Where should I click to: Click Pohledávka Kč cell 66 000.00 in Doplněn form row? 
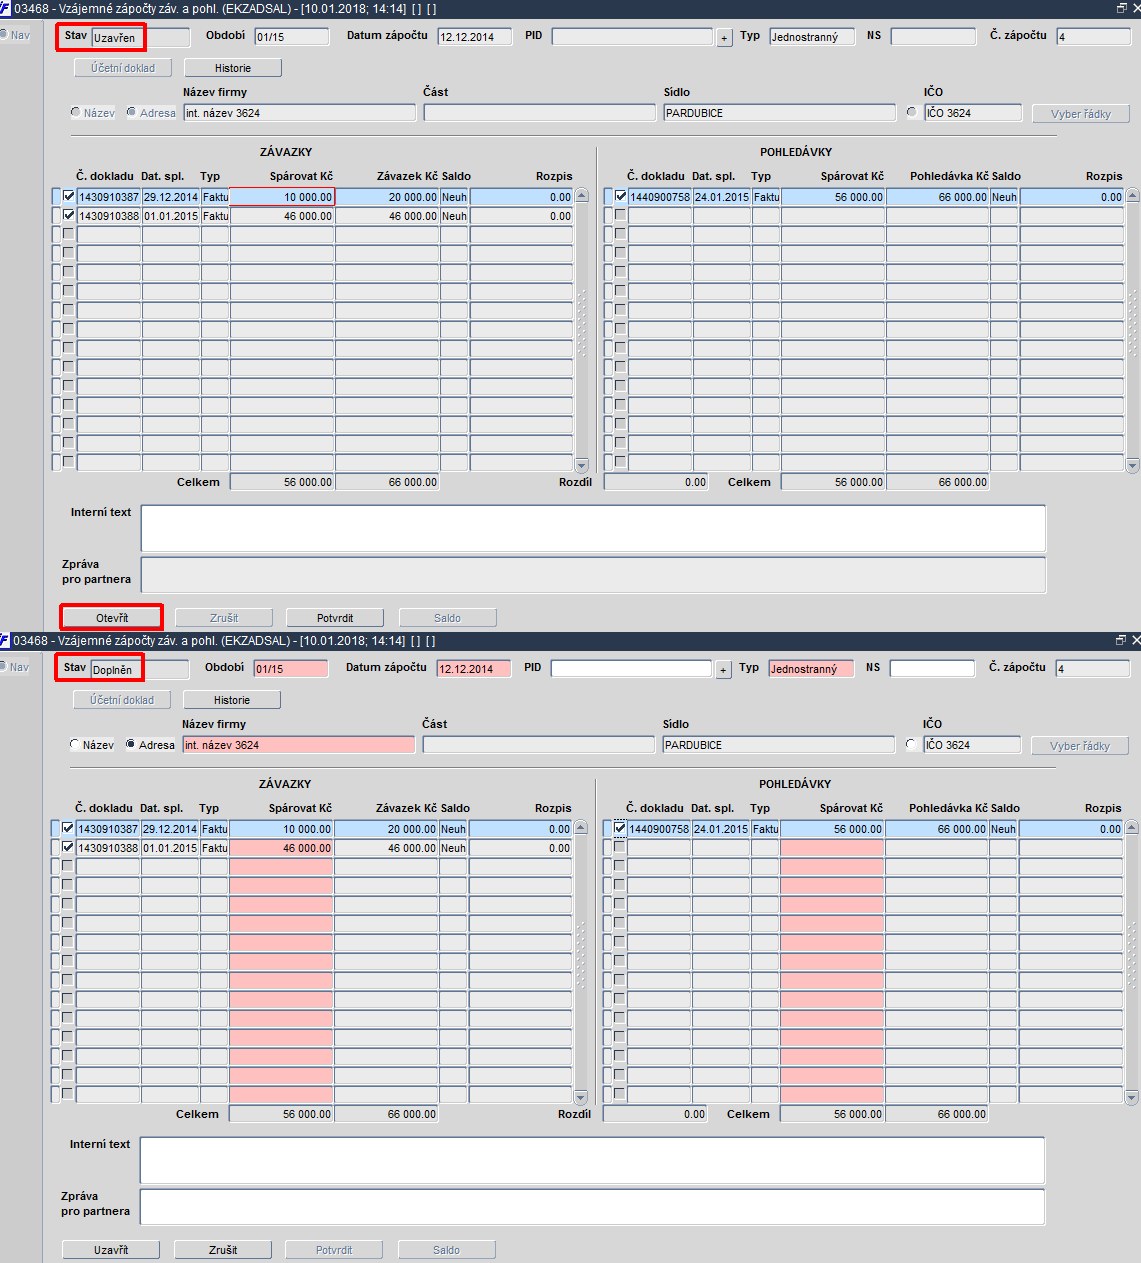[936, 829]
